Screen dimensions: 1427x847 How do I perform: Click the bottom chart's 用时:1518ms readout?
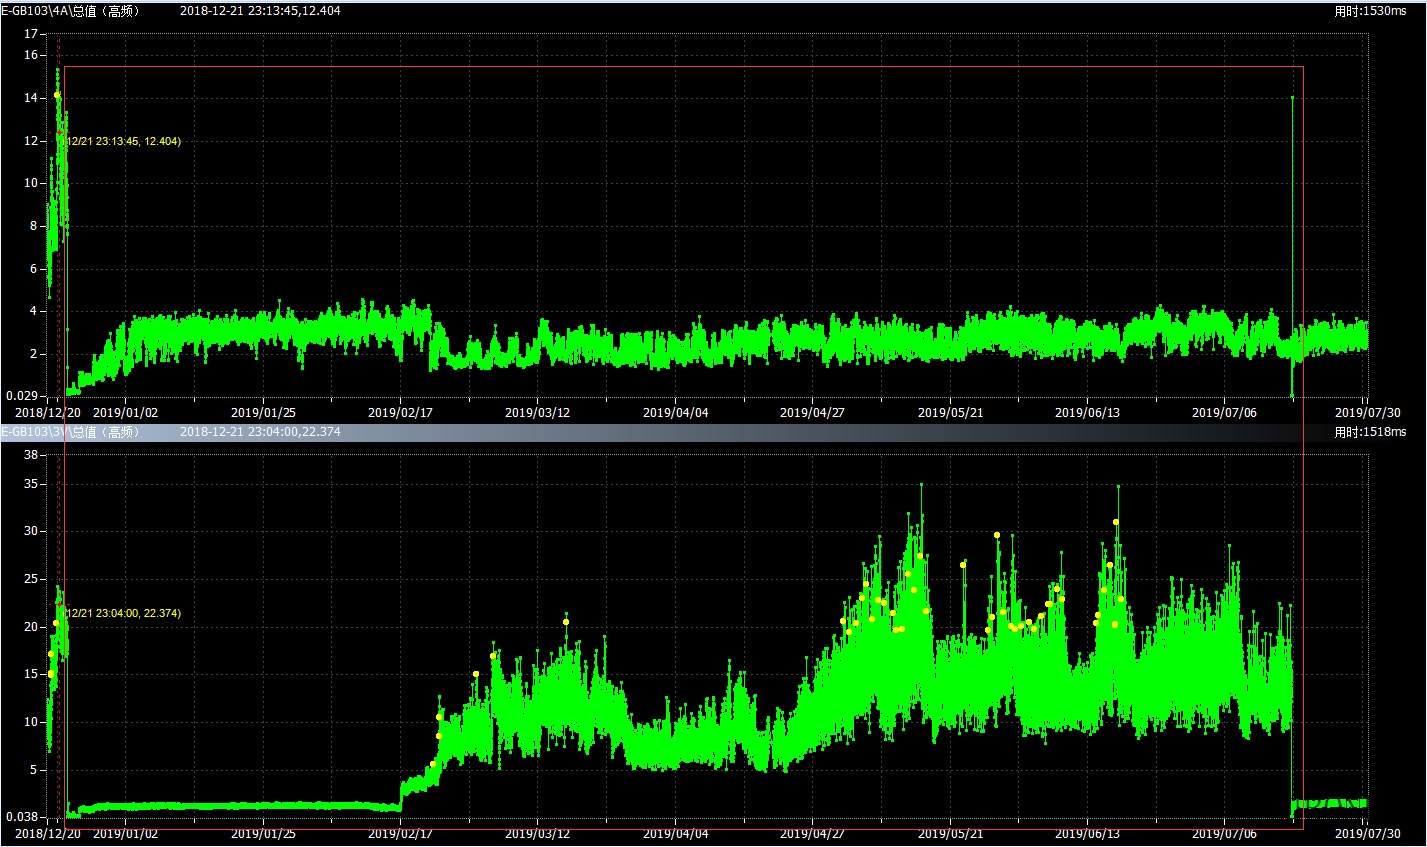(1369, 432)
